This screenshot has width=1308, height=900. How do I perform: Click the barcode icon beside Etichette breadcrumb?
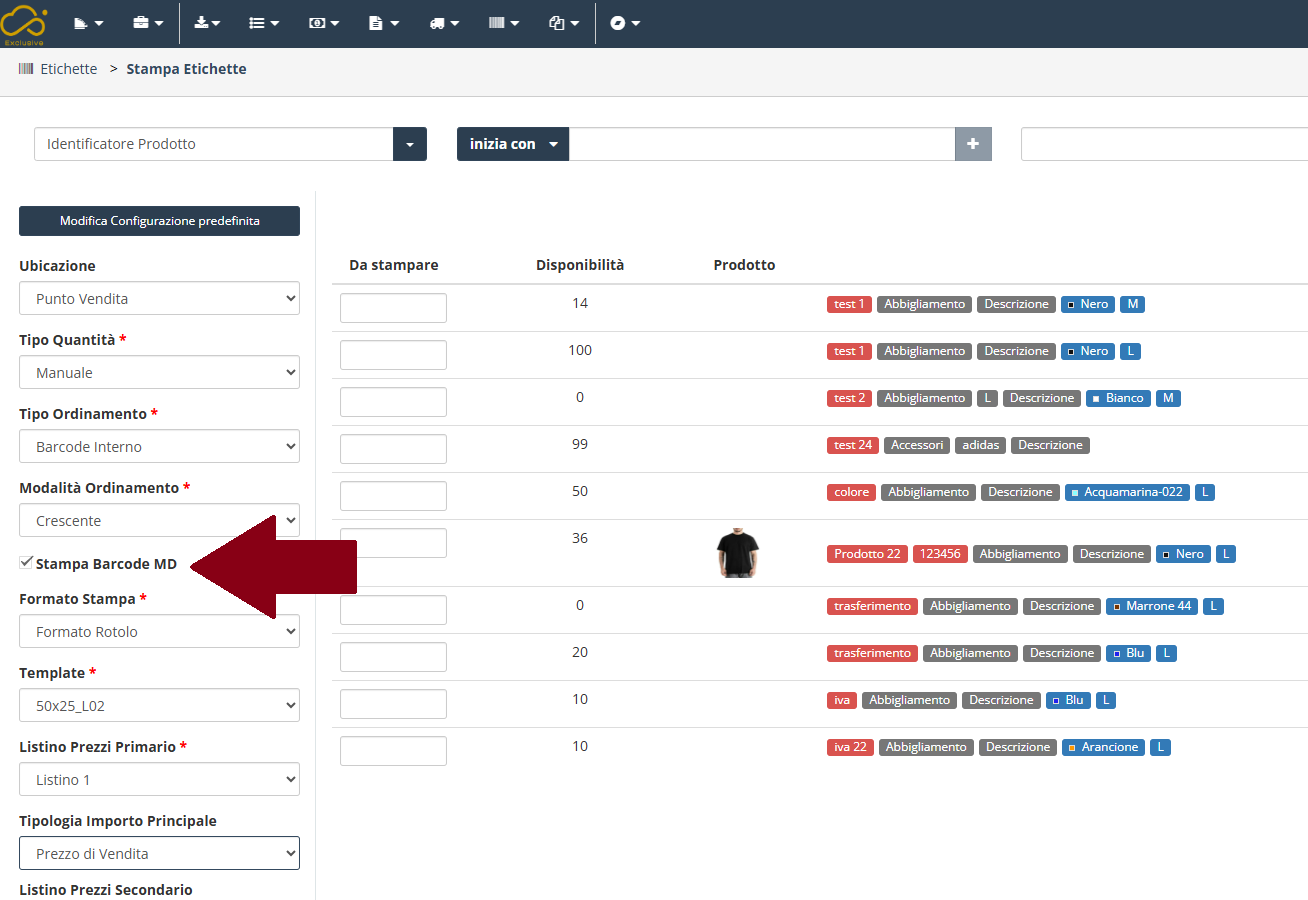(x=26, y=69)
